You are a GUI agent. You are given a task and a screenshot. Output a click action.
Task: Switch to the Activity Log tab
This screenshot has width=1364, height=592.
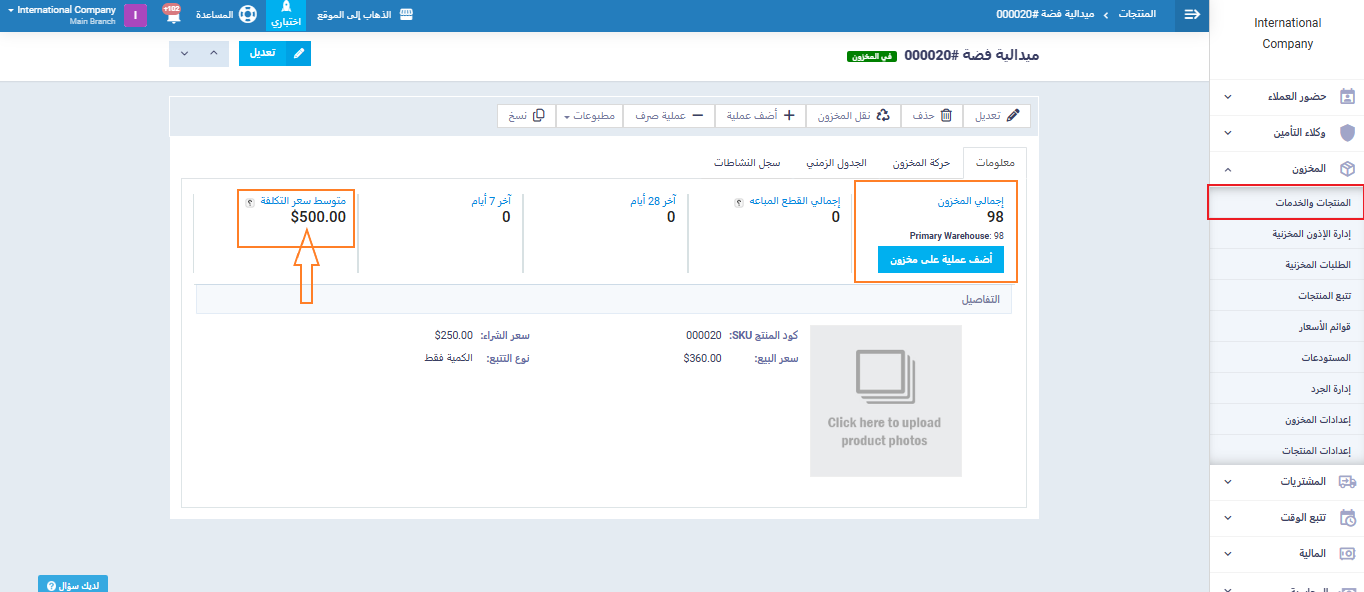pyautogui.click(x=747, y=163)
